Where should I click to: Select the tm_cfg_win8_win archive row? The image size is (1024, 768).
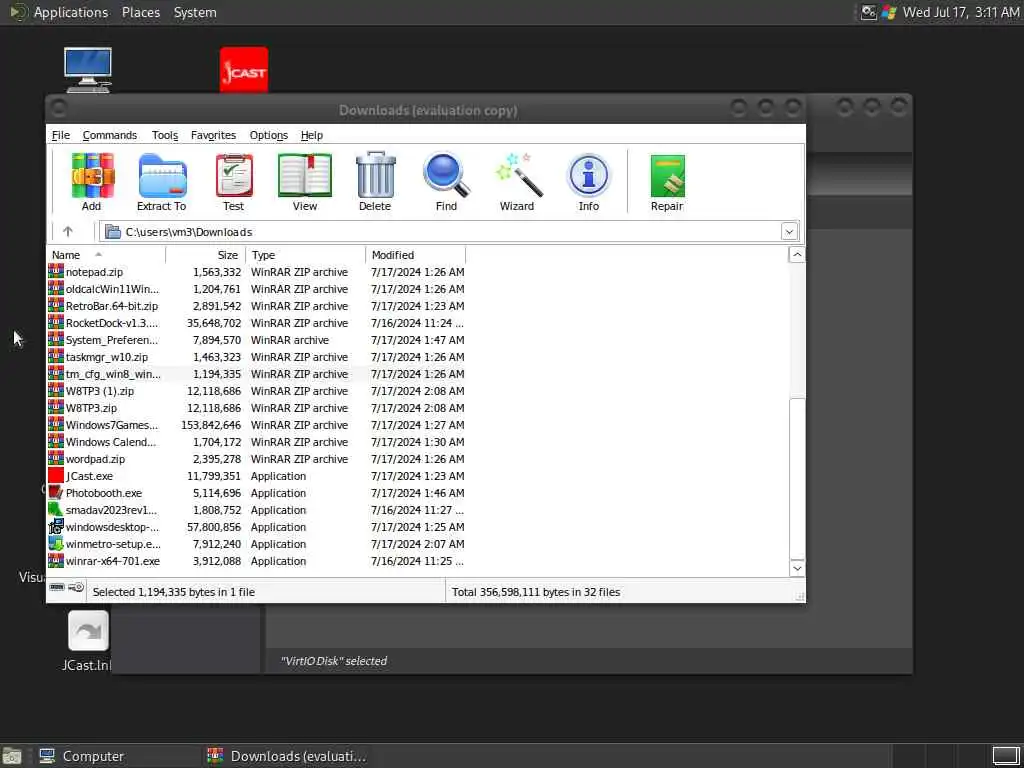tap(256, 374)
